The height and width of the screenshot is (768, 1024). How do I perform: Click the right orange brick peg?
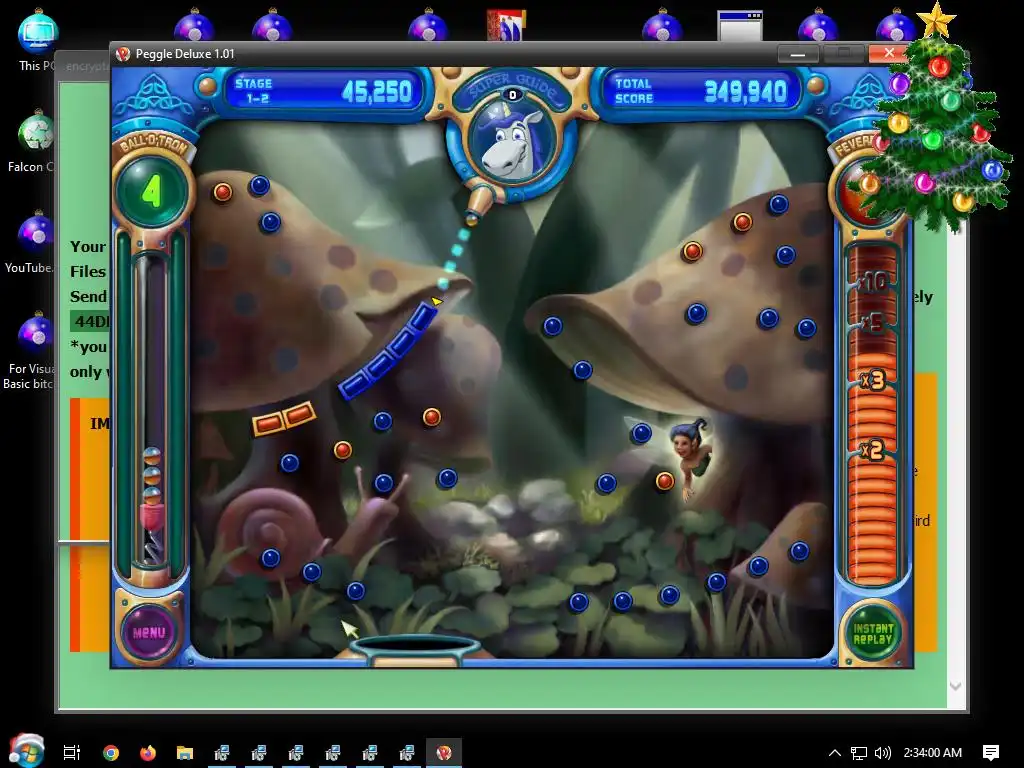pyautogui.click(x=299, y=415)
